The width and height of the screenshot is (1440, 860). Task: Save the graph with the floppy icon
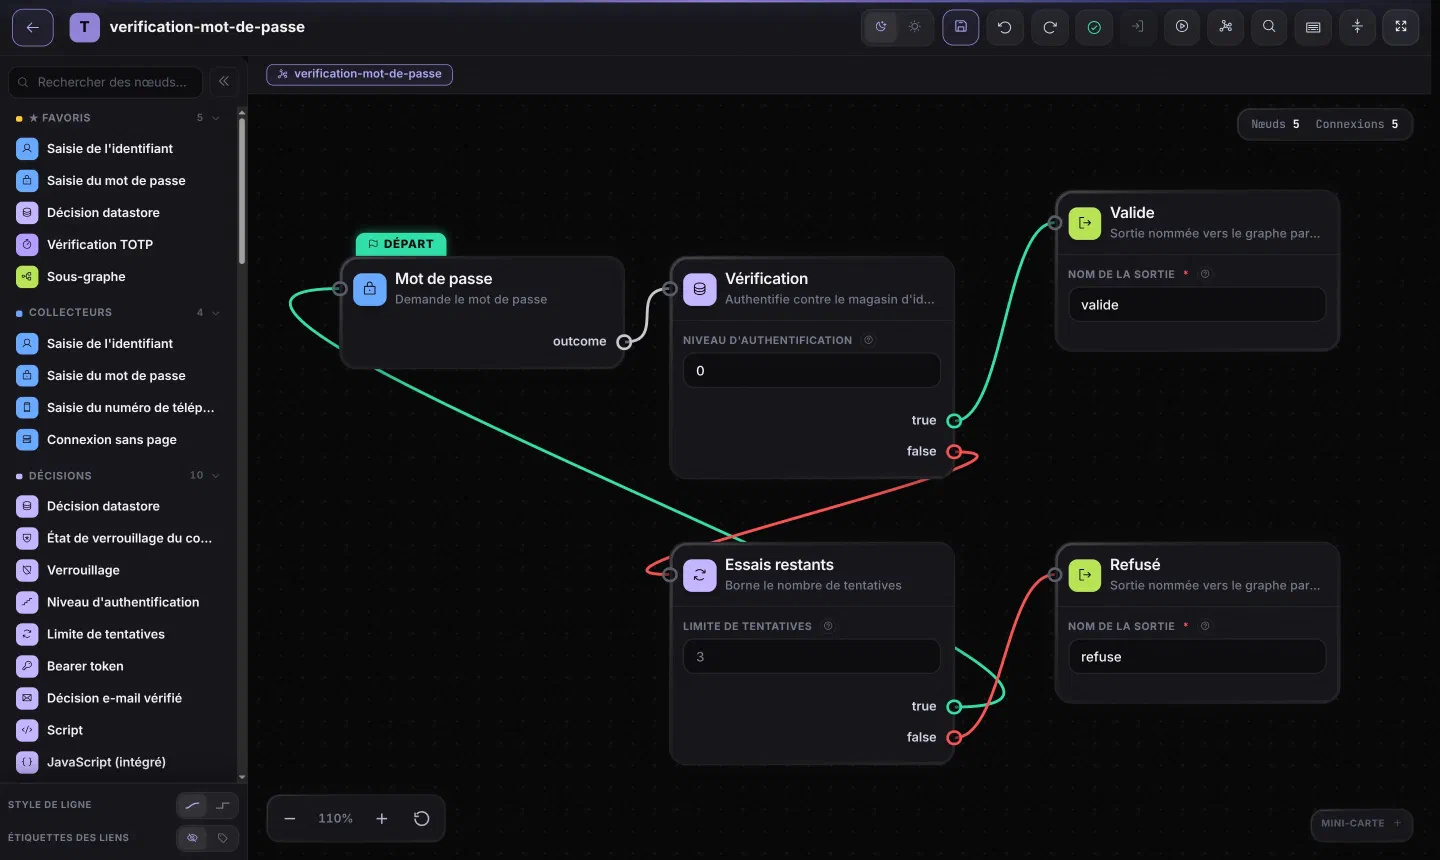960,27
